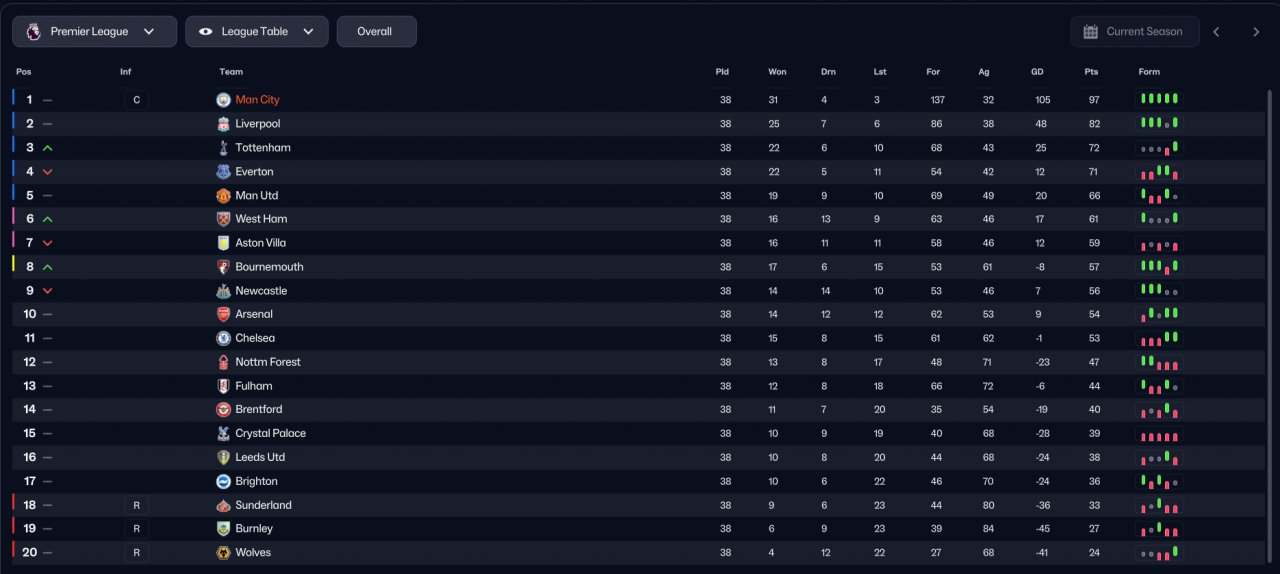The height and width of the screenshot is (574, 1280).
Task: Click the calendar icon beside Current Season
Action: 1090,32
